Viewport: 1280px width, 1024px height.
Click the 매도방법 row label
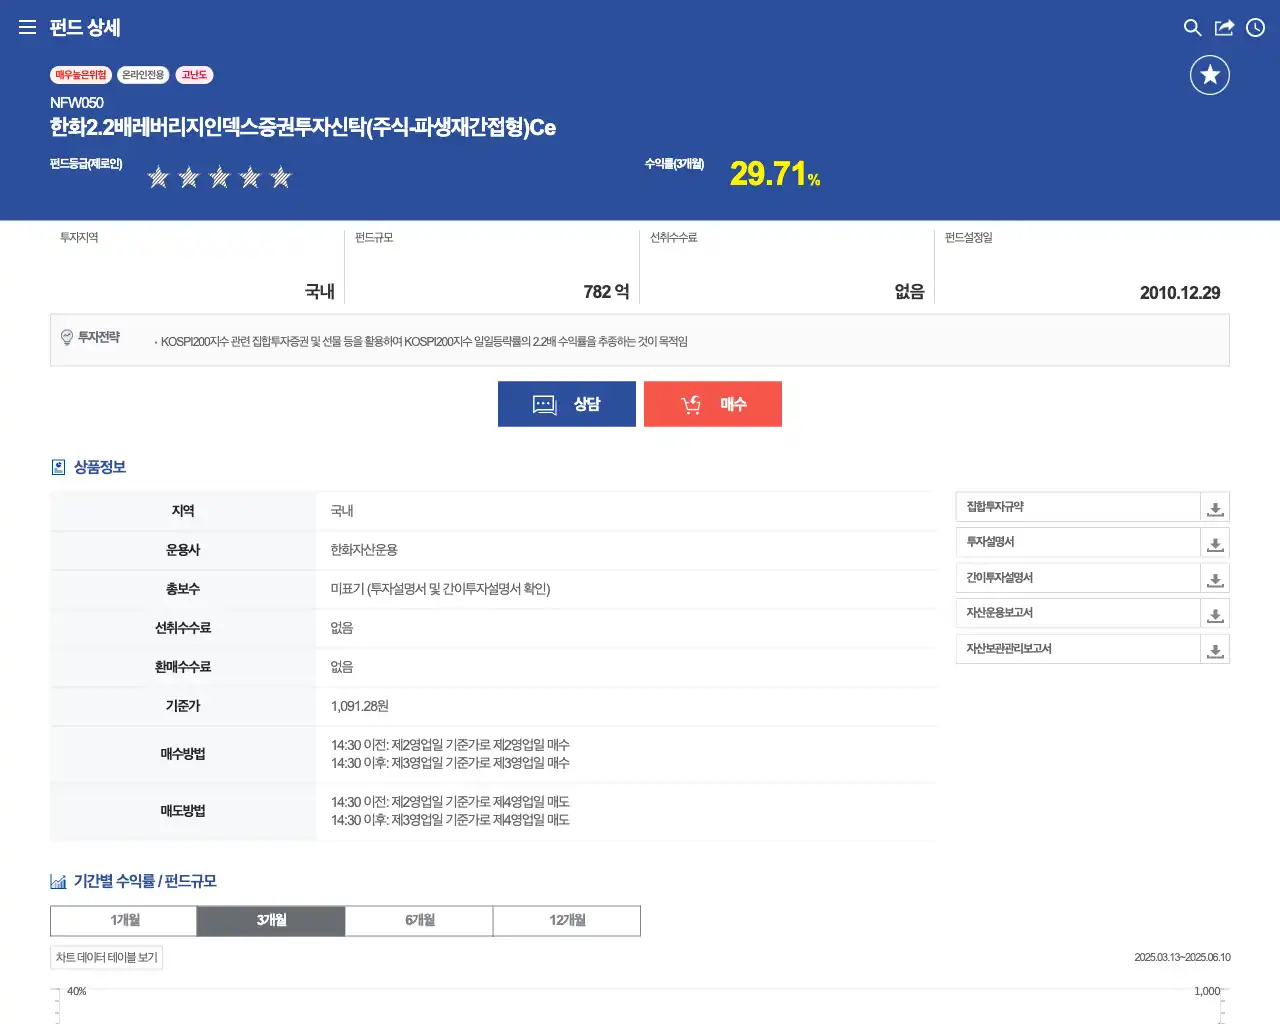tap(183, 811)
